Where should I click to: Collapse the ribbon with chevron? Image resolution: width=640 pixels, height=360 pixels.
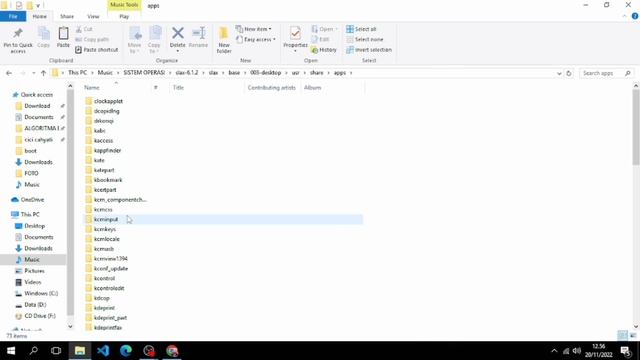(624, 16)
